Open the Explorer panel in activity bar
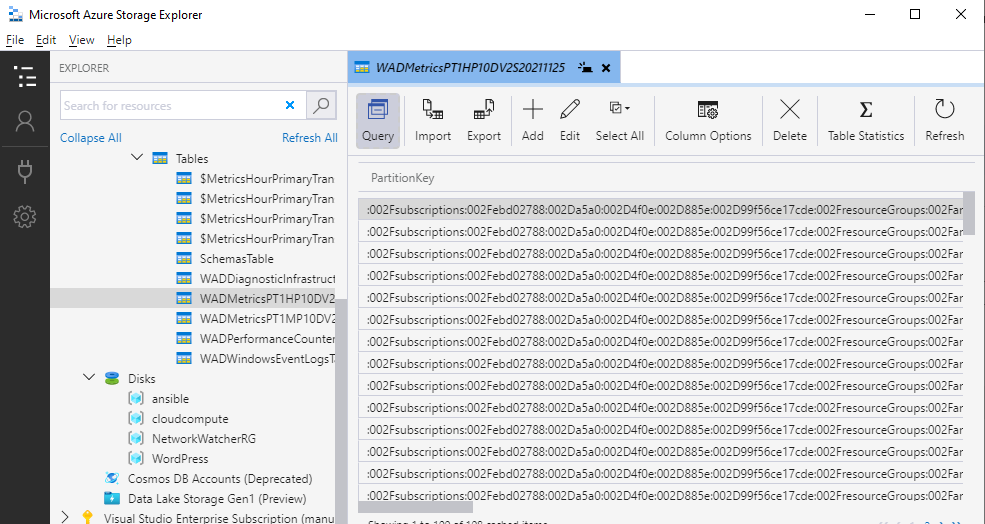 click(25, 76)
